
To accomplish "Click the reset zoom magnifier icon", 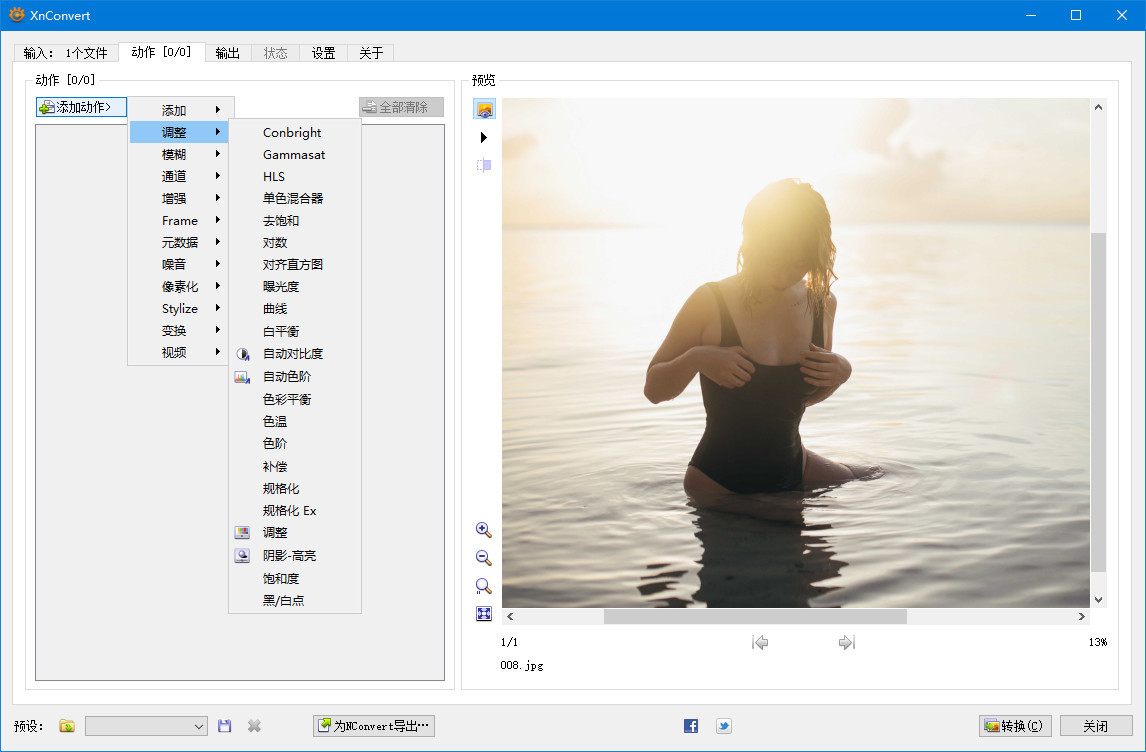I will (x=483, y=586).
